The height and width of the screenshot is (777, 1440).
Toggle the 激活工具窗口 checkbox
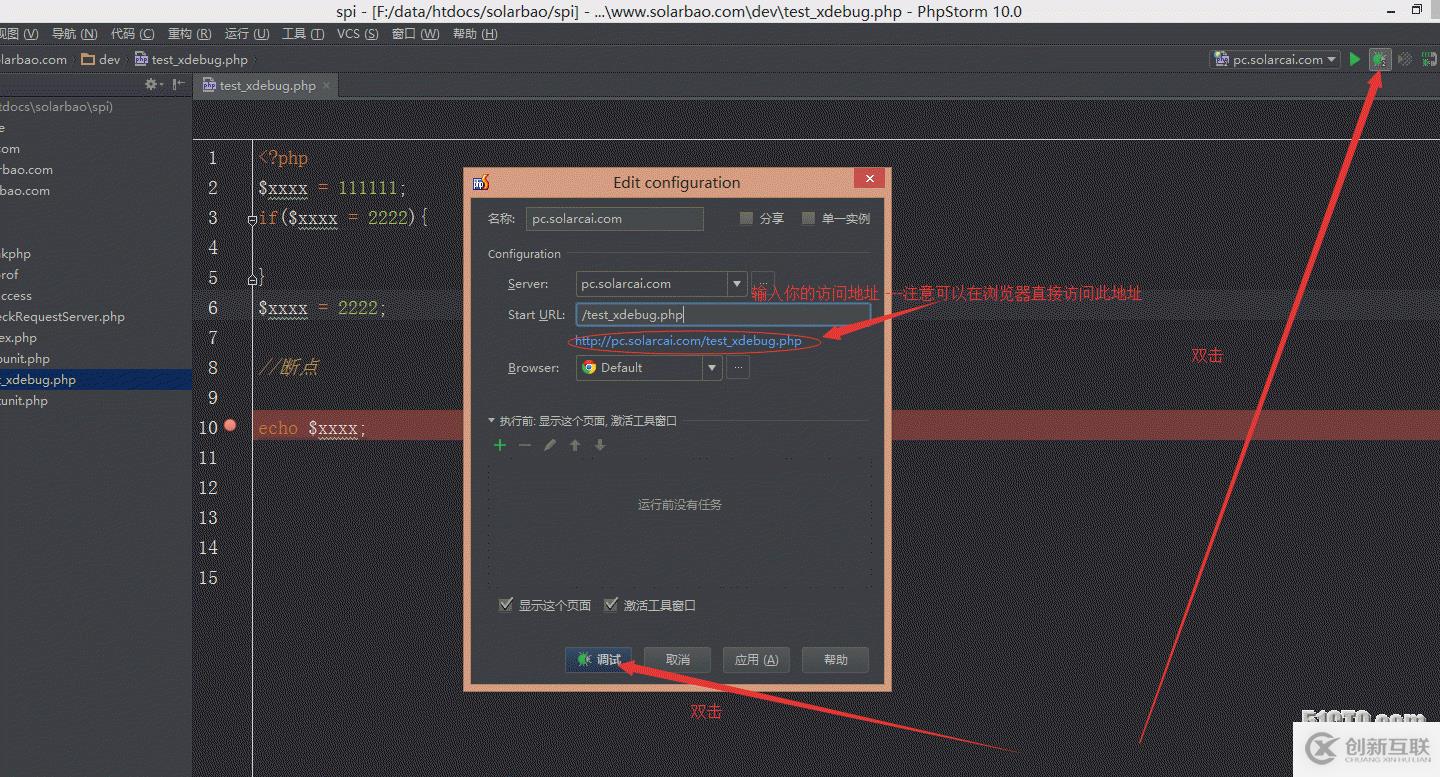pyautogui.click(x=611, y=605)
